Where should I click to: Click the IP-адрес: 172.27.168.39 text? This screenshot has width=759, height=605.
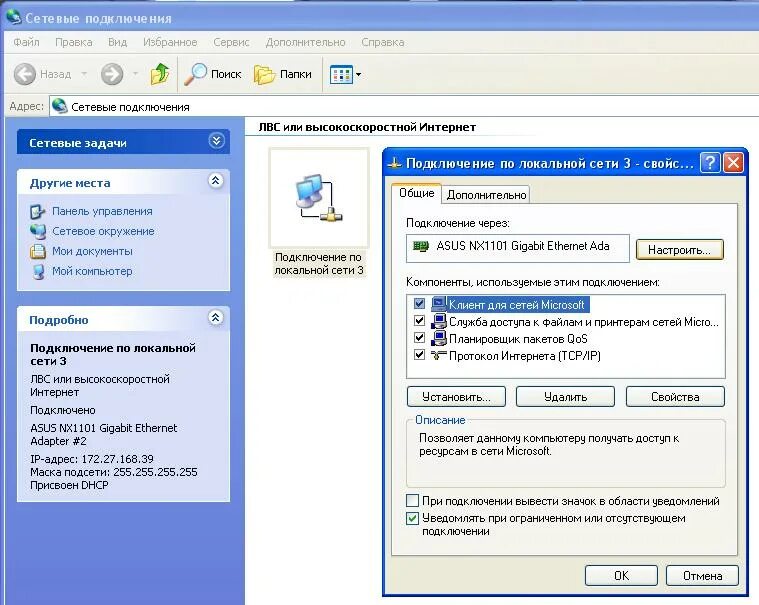click(91, 459)
